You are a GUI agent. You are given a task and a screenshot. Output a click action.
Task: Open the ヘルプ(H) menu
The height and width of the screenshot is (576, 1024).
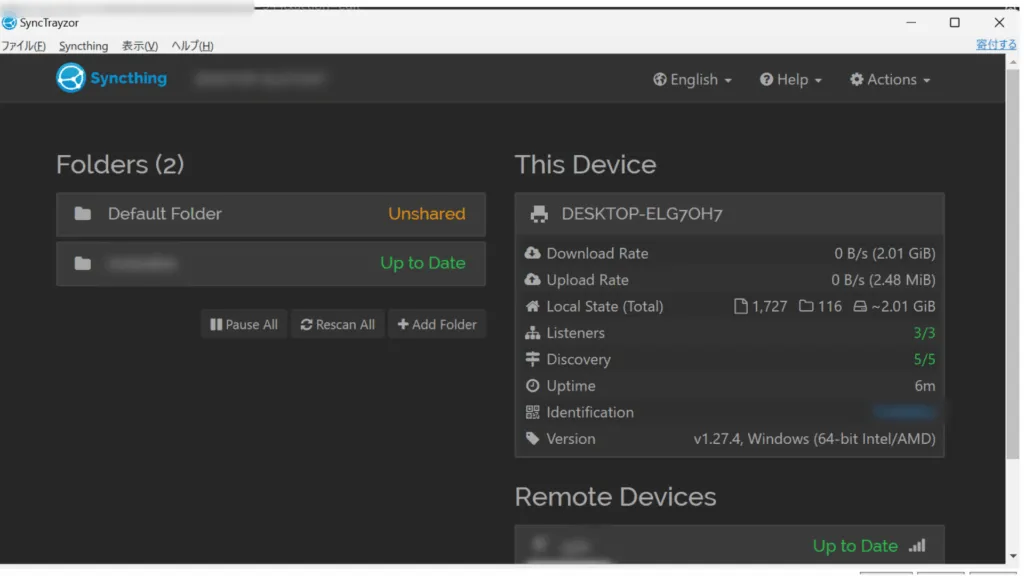(x=192, y=46)
